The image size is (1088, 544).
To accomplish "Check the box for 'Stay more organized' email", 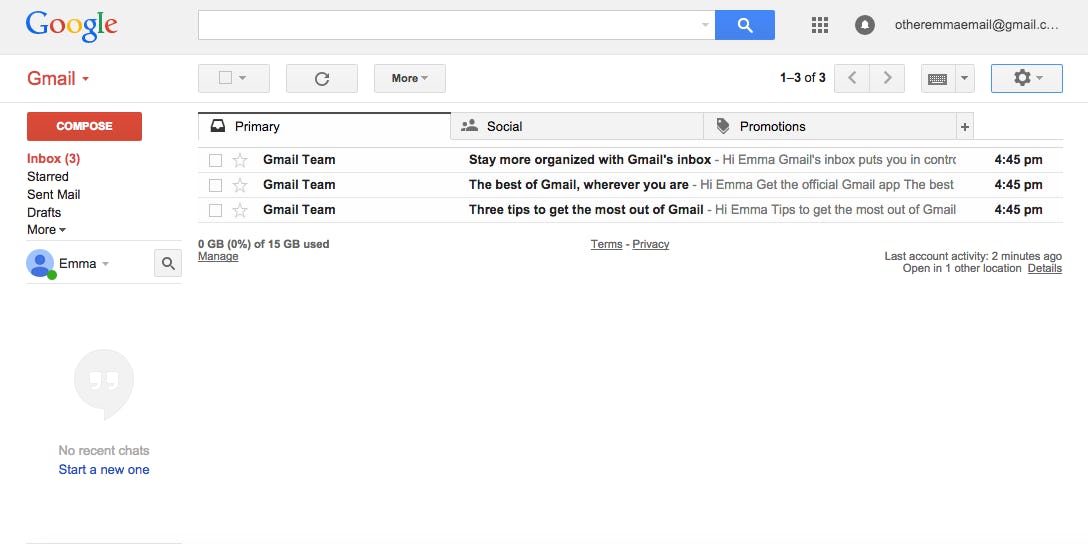I will [x=215, y=160].
